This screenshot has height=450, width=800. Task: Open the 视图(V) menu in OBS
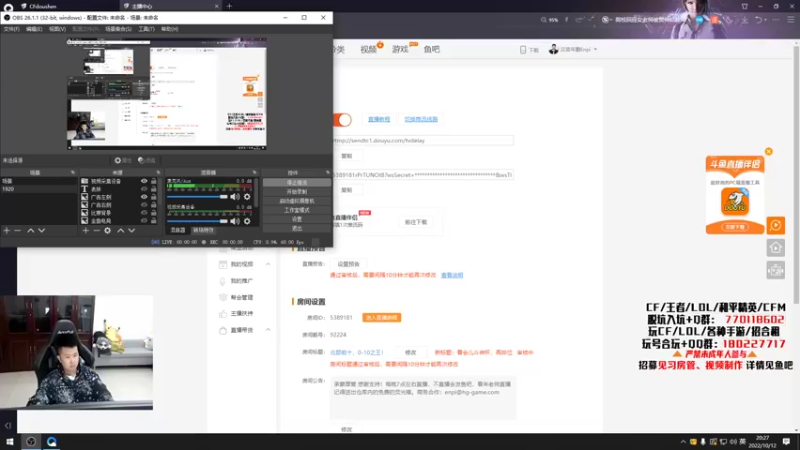click(57, 29)
